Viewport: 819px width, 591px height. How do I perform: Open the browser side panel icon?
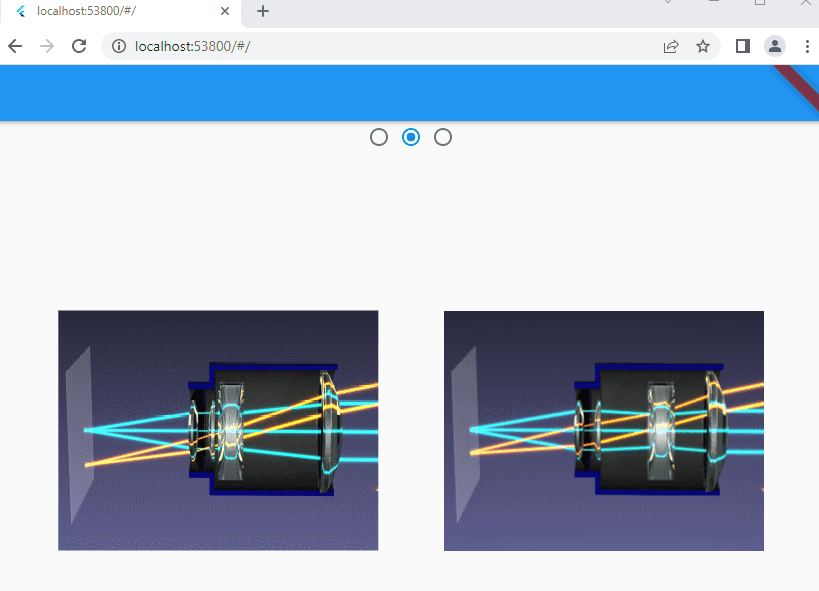coord(741,46)
